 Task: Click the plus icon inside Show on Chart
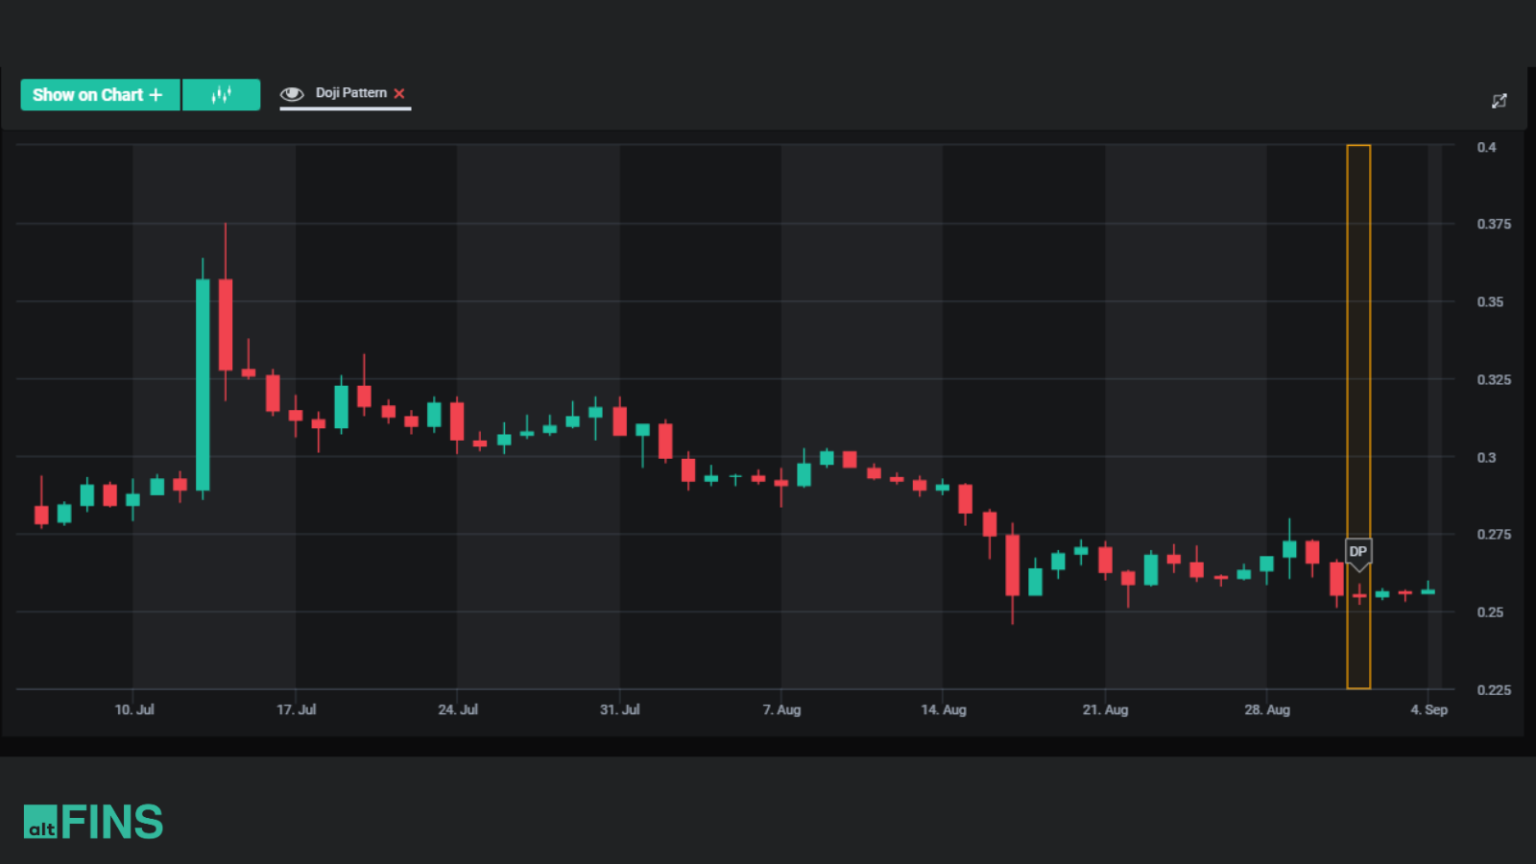(156, 94)
